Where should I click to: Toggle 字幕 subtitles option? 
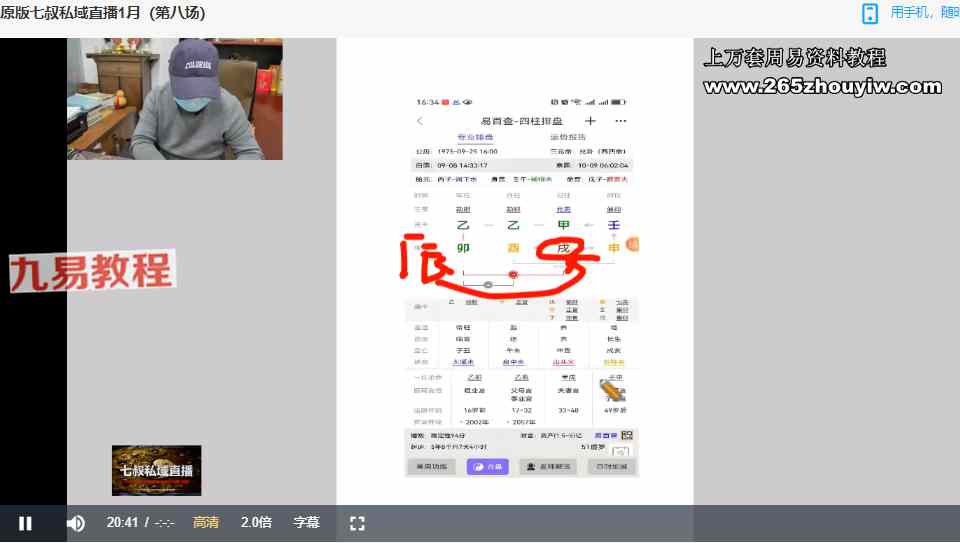(306, 523)
